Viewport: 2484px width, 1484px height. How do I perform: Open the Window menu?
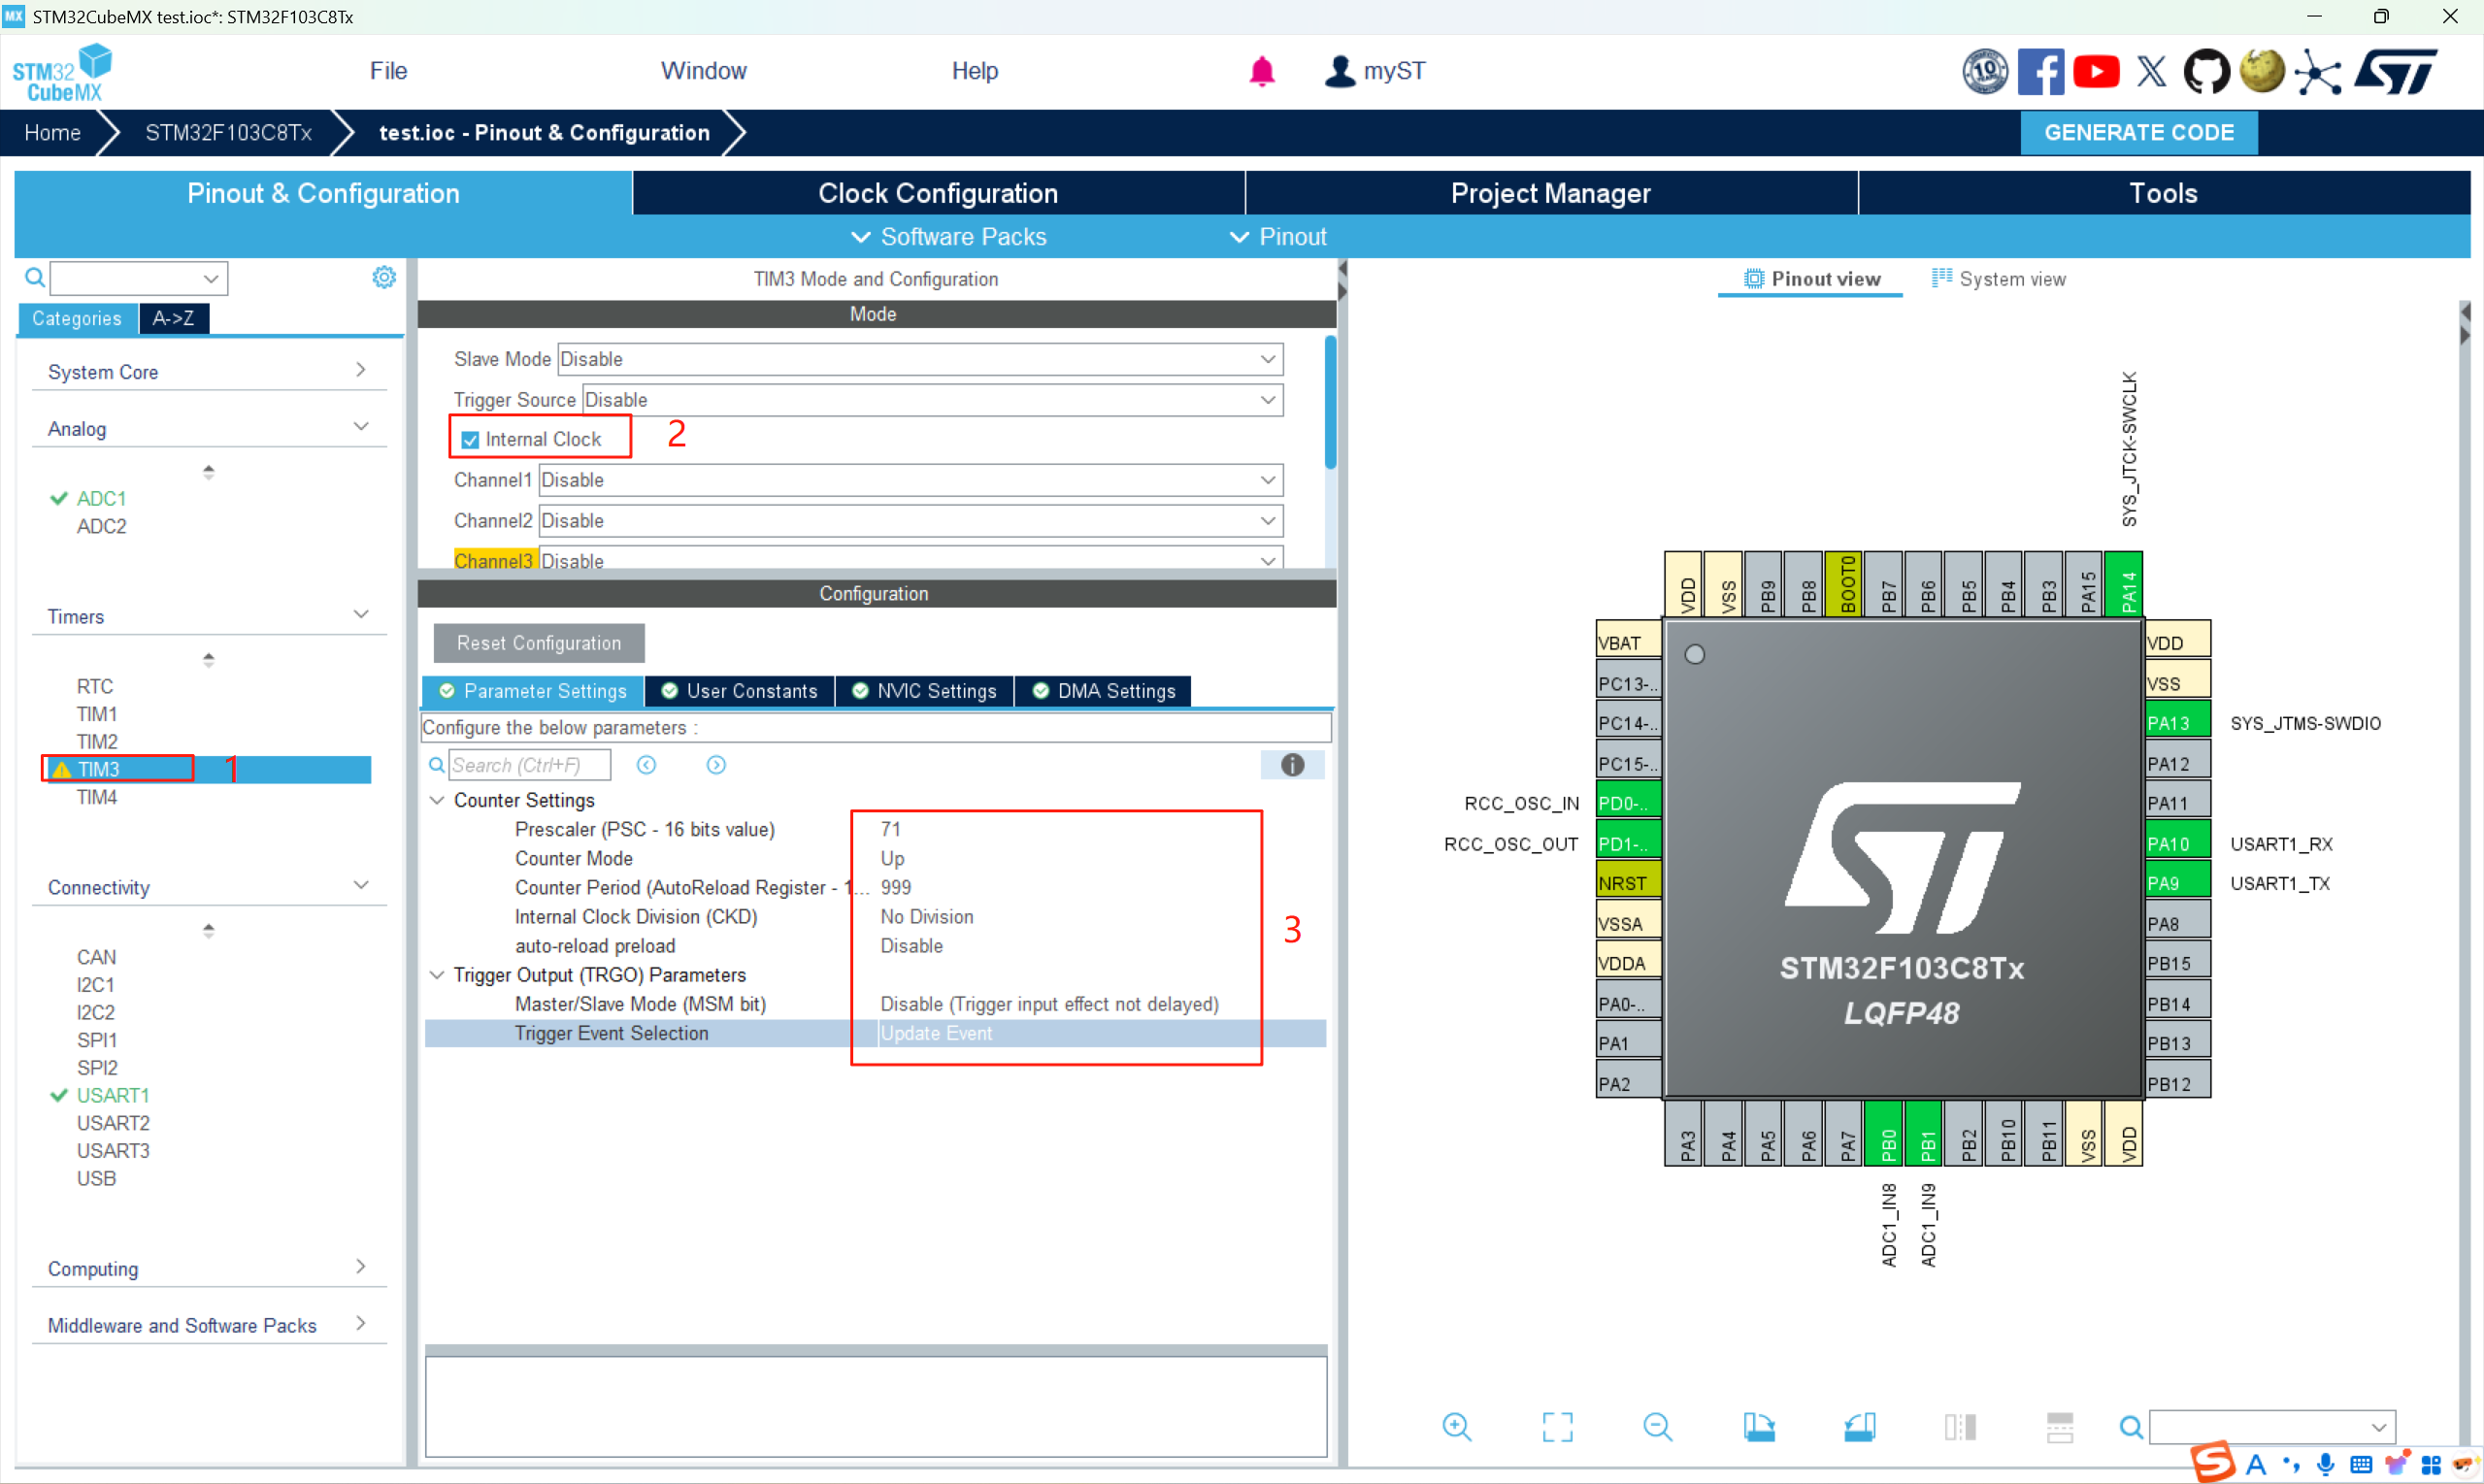point(703,71)
